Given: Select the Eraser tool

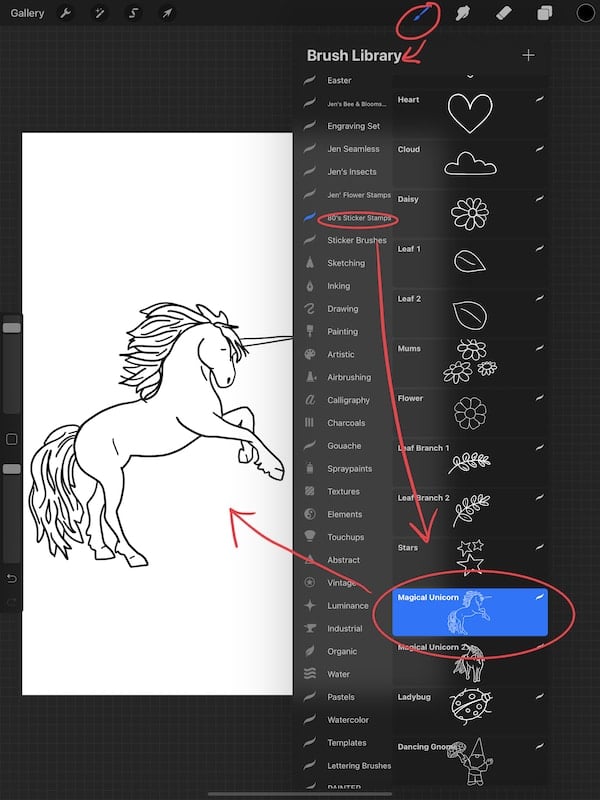Looking at the screenshot, I should click(x=504, y=13).
